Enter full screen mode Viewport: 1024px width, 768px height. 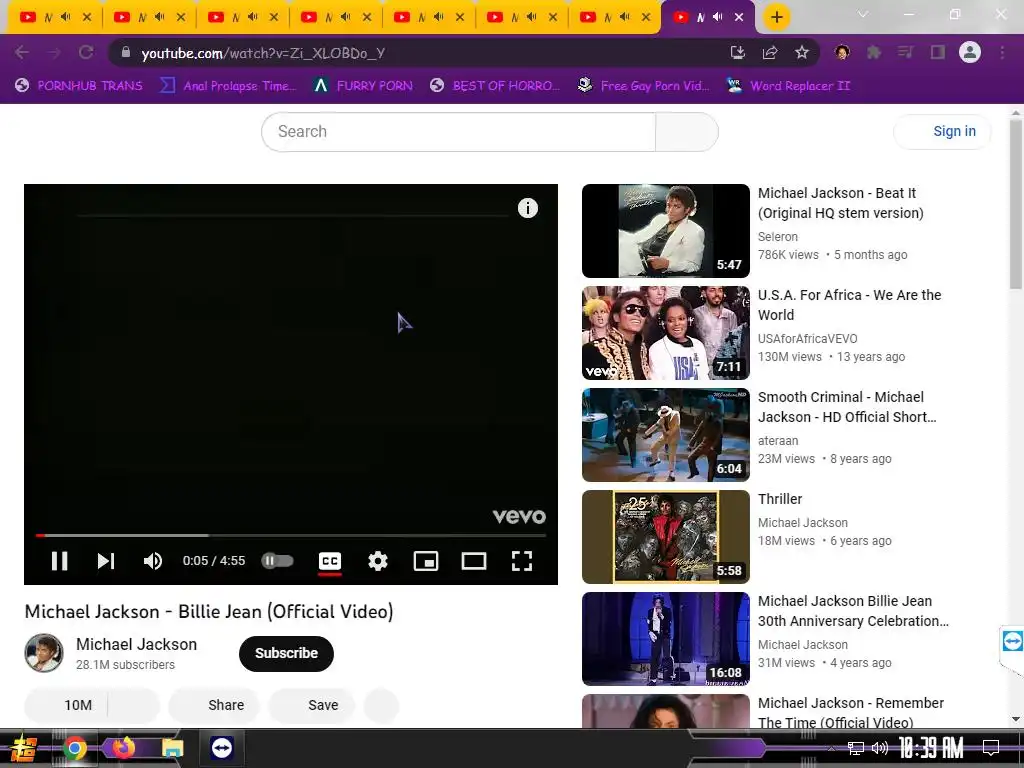click(522, 561)
